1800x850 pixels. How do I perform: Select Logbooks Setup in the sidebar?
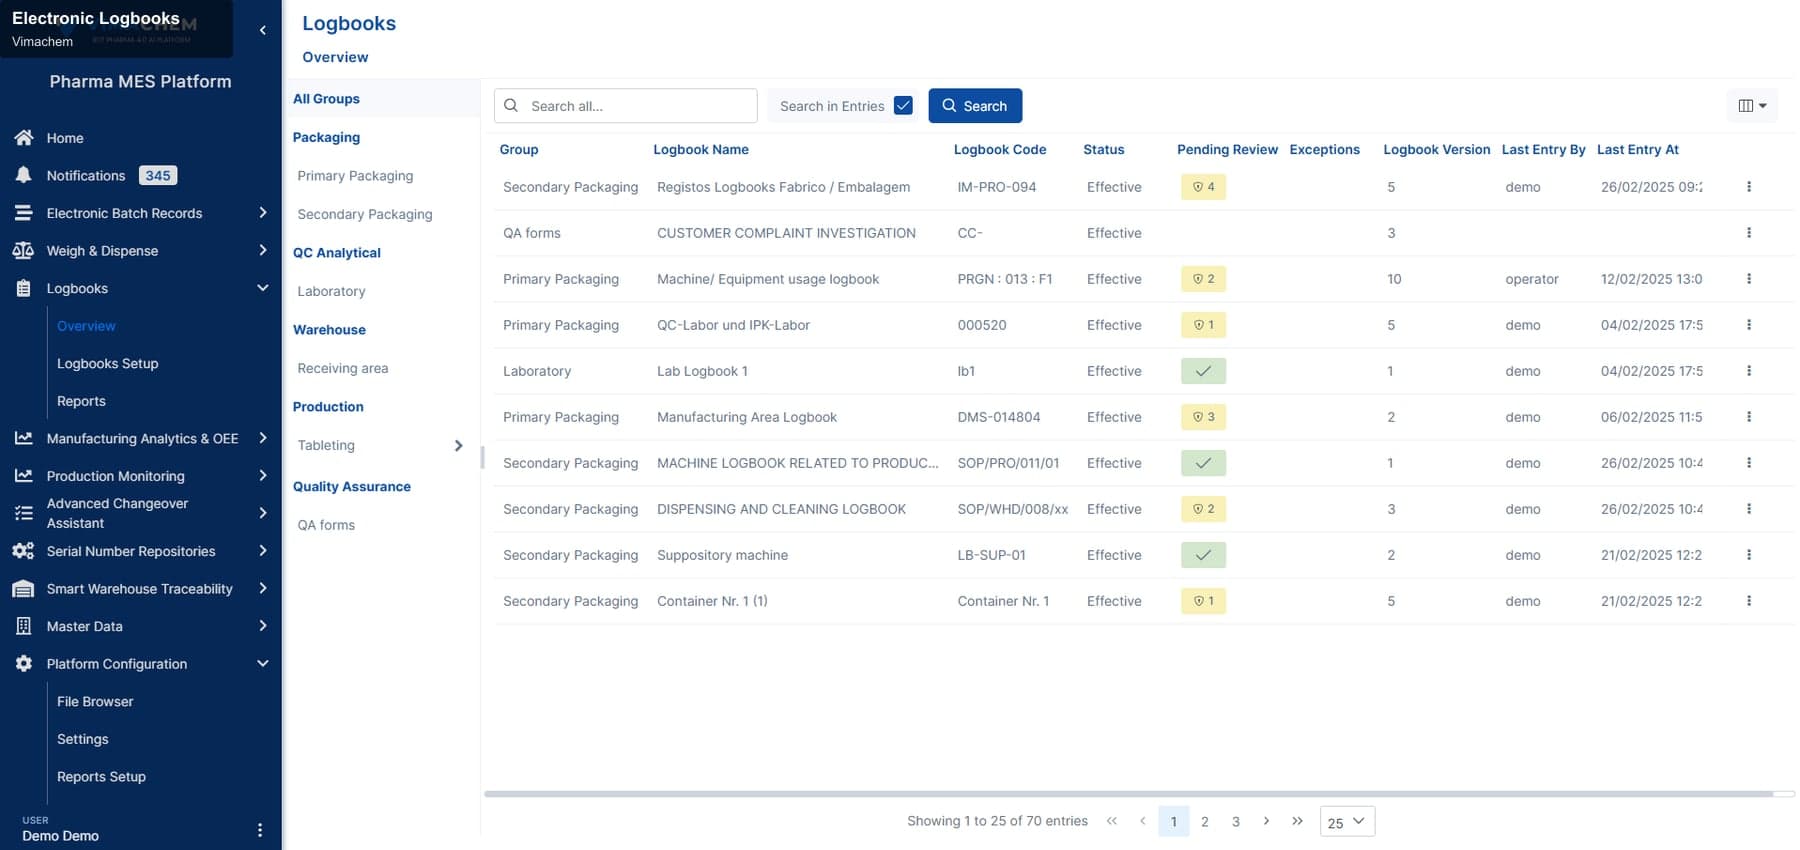click(108, 363)
